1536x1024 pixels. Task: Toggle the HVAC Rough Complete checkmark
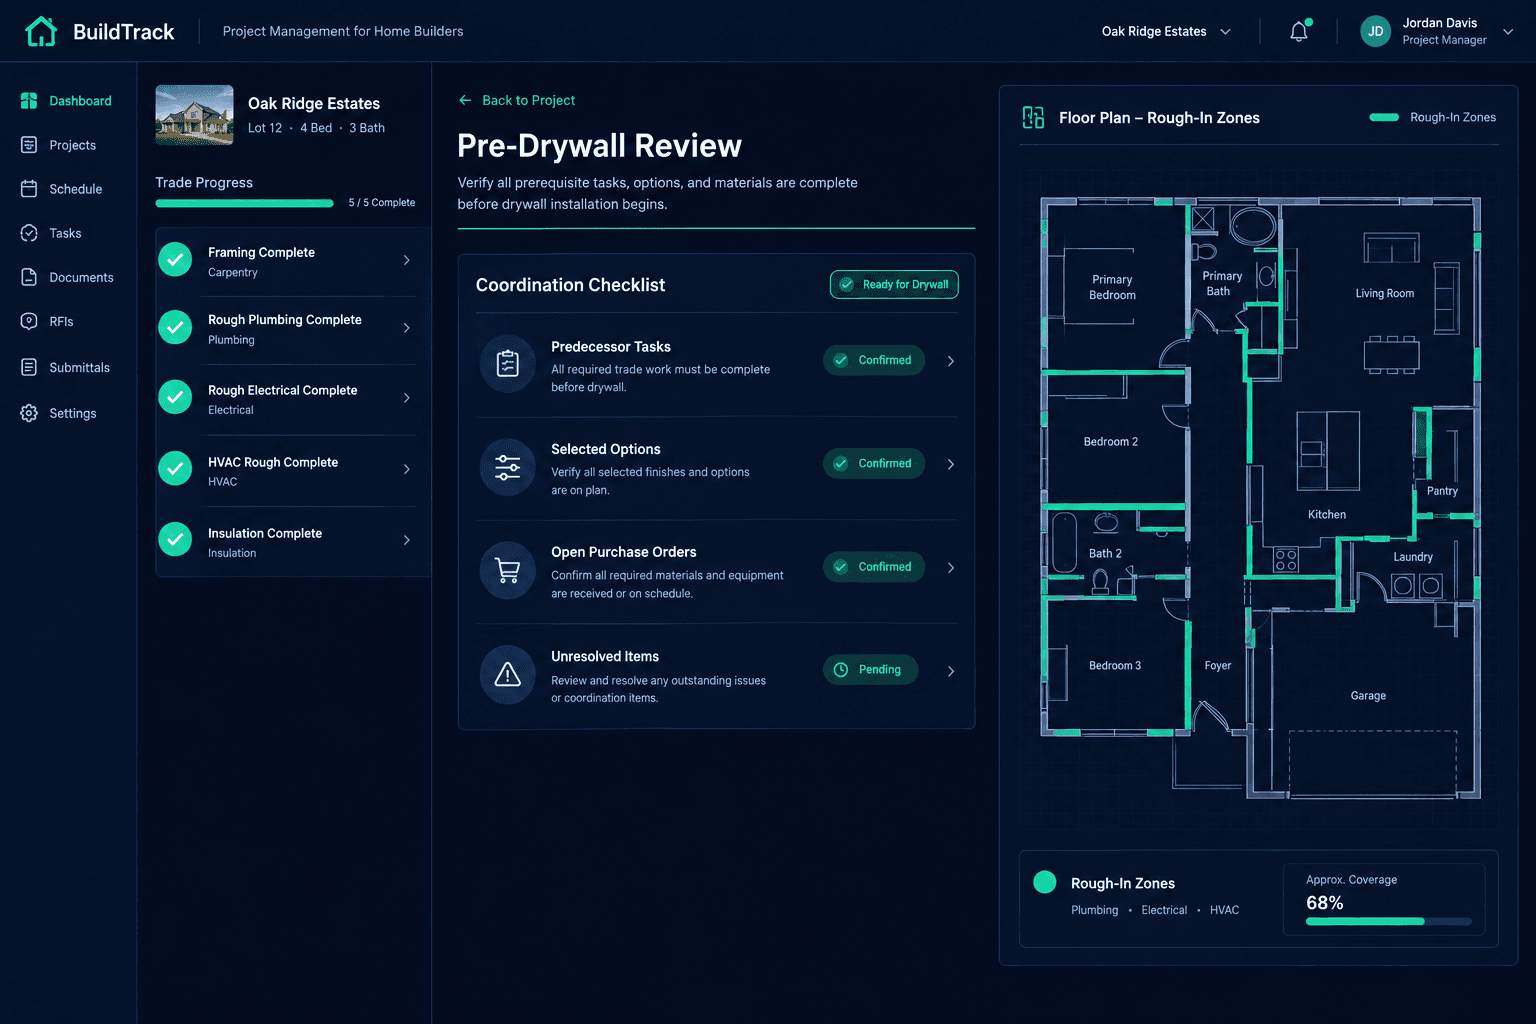tap(175, 469)
